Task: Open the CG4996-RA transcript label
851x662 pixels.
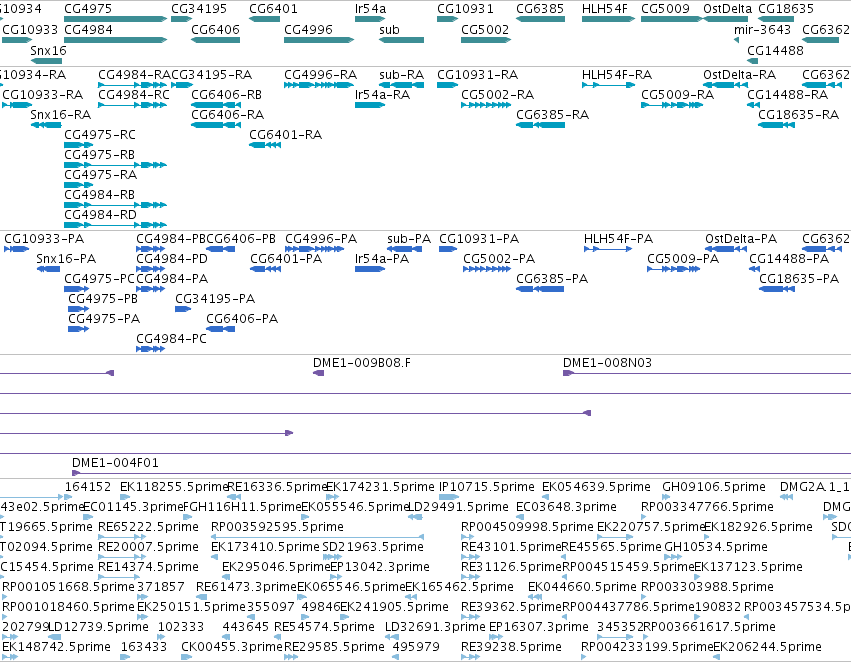Action: click(x=320, y=74)
